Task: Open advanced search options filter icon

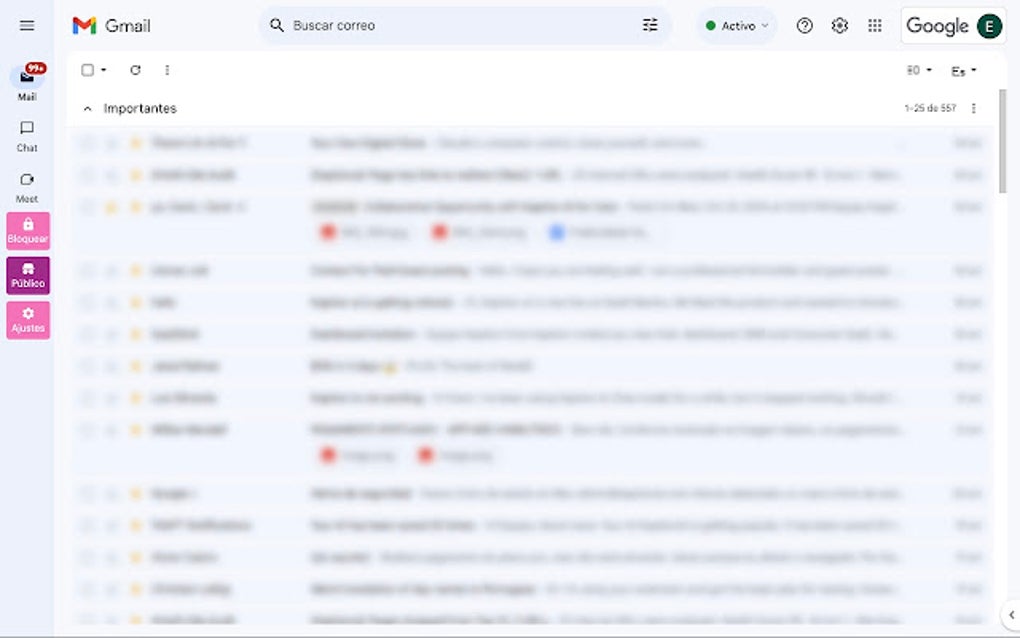Action: tap(650, 25)
